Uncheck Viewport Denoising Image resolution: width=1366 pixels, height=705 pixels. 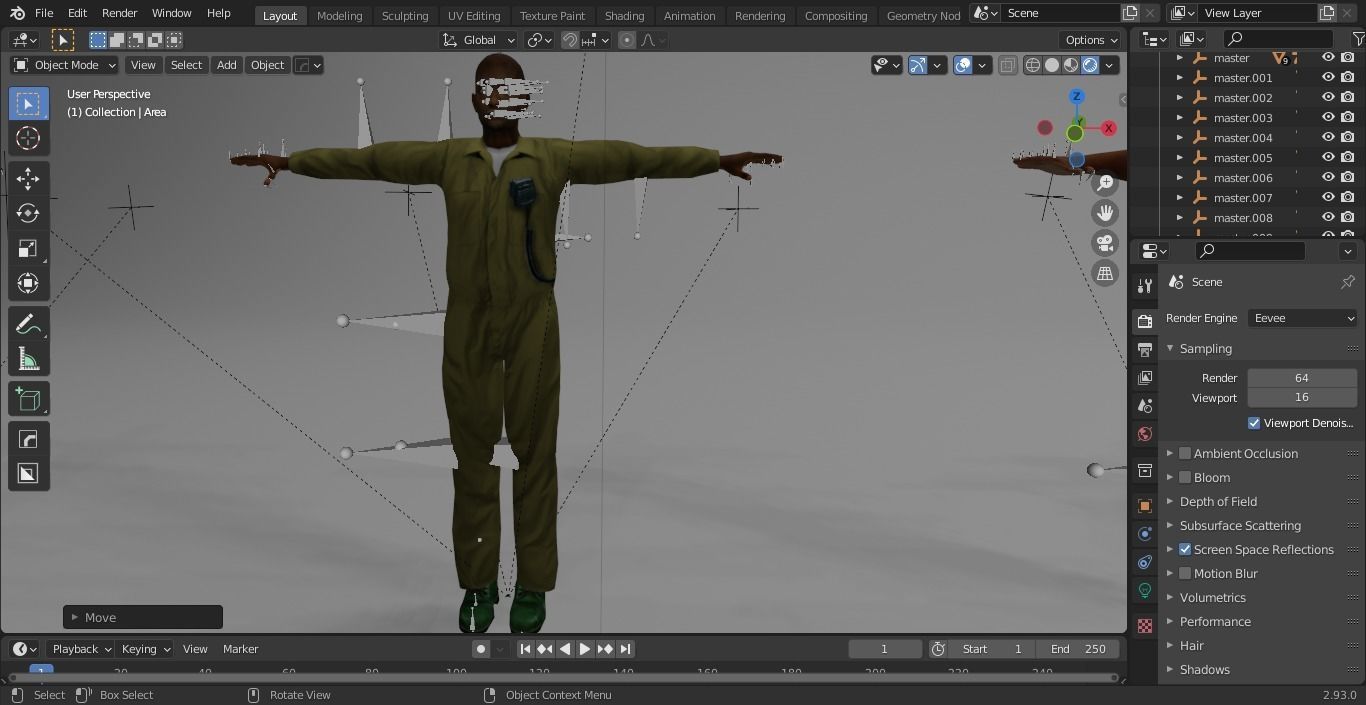coord(1254,423)
